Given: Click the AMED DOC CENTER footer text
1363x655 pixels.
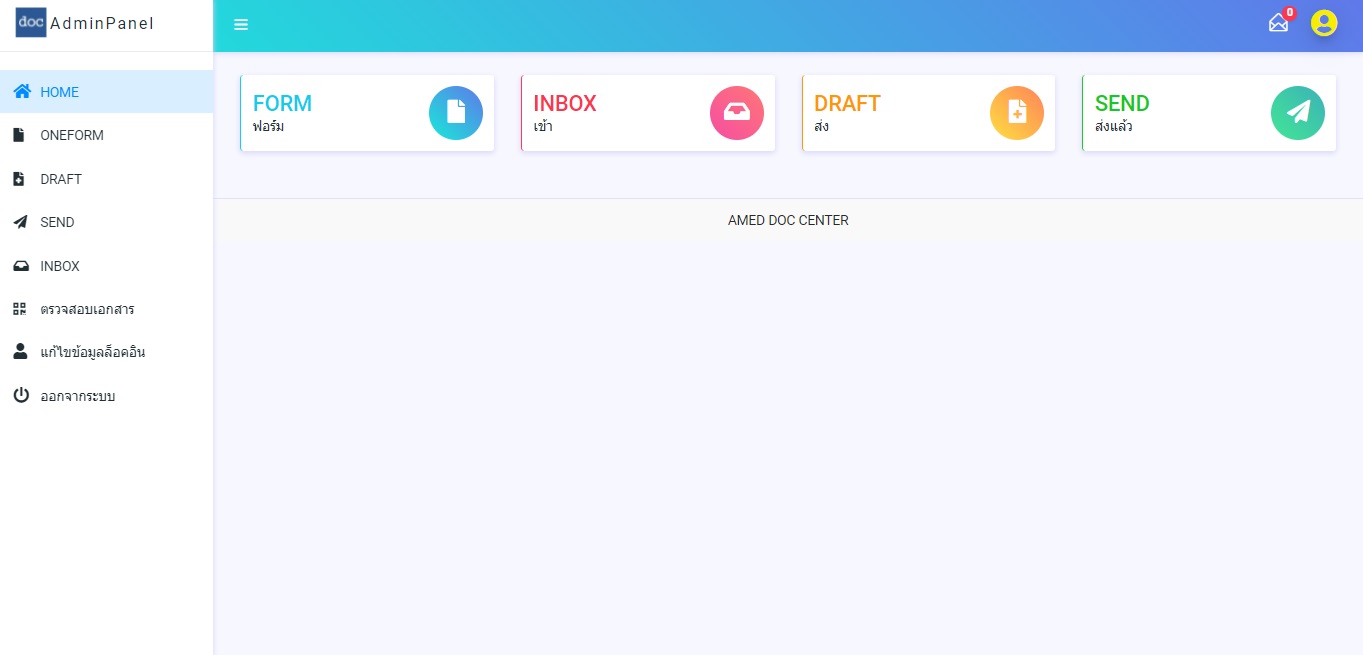Looking at the screenshot, I should 788,220.
